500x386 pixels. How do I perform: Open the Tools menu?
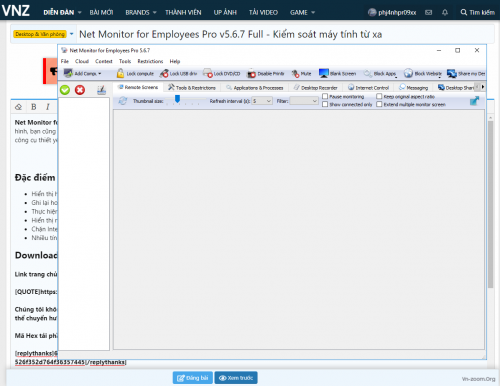[125, 61]
